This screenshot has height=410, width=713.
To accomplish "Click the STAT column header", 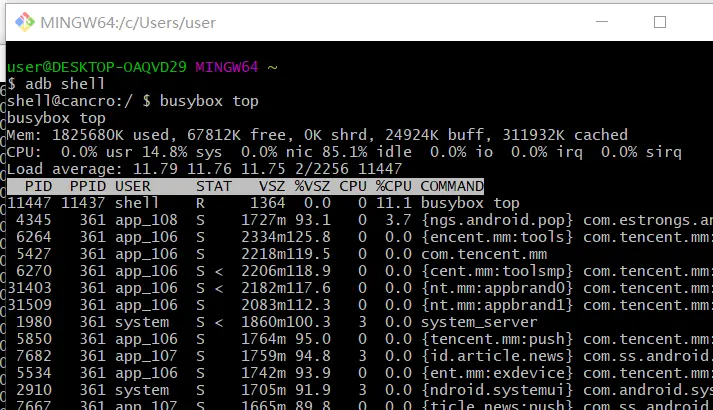I will (214, 186).
